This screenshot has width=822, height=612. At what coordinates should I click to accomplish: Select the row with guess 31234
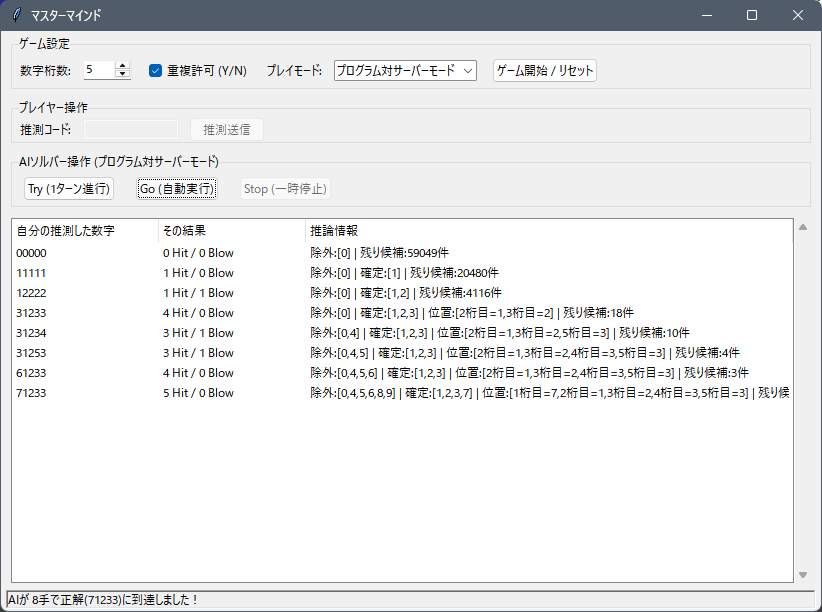[x=402, y=332]
